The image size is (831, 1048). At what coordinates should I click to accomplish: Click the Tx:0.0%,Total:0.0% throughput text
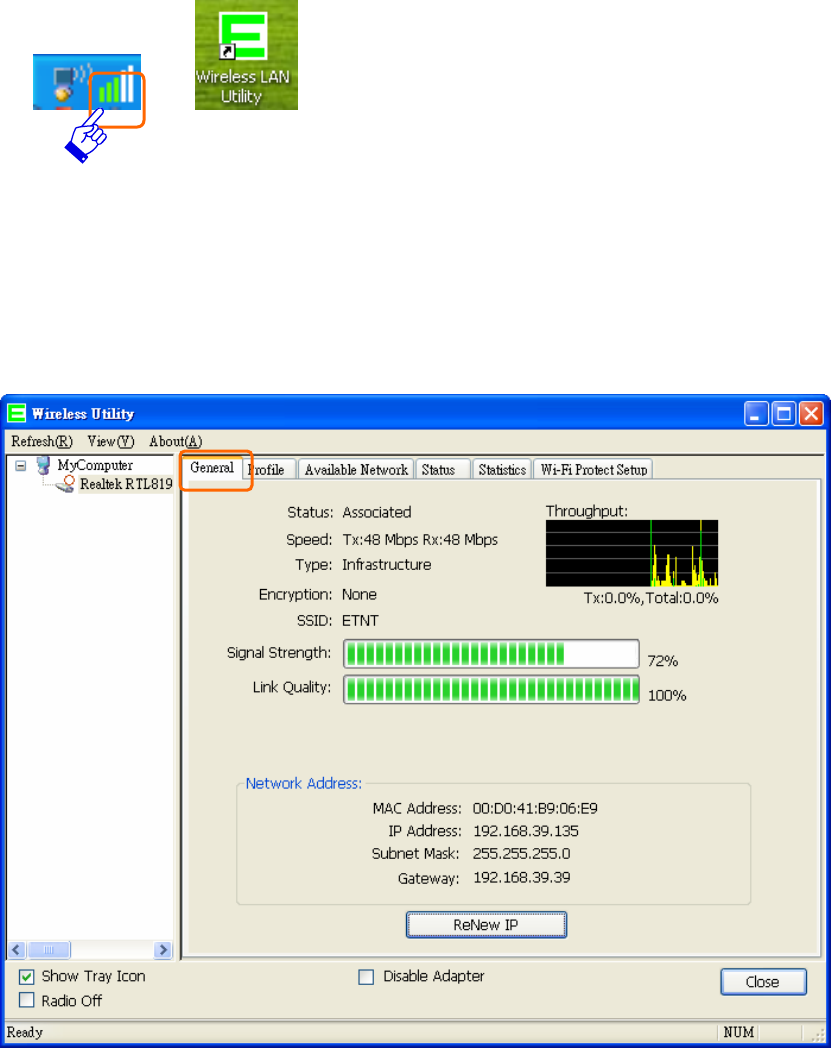(x=650, y=598)
